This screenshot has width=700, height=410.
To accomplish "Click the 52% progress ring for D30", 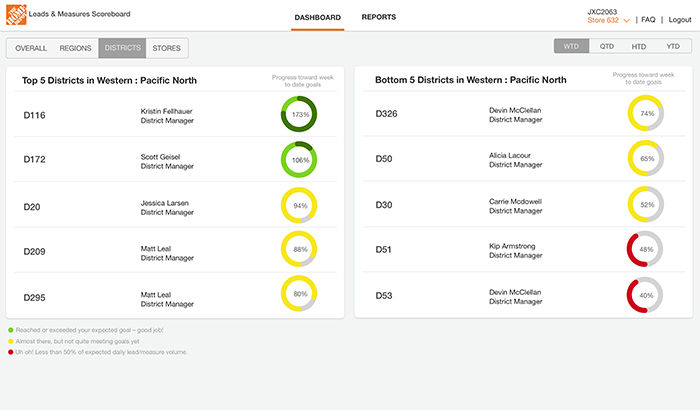I will pyautogui.click(x=646, y=204).
